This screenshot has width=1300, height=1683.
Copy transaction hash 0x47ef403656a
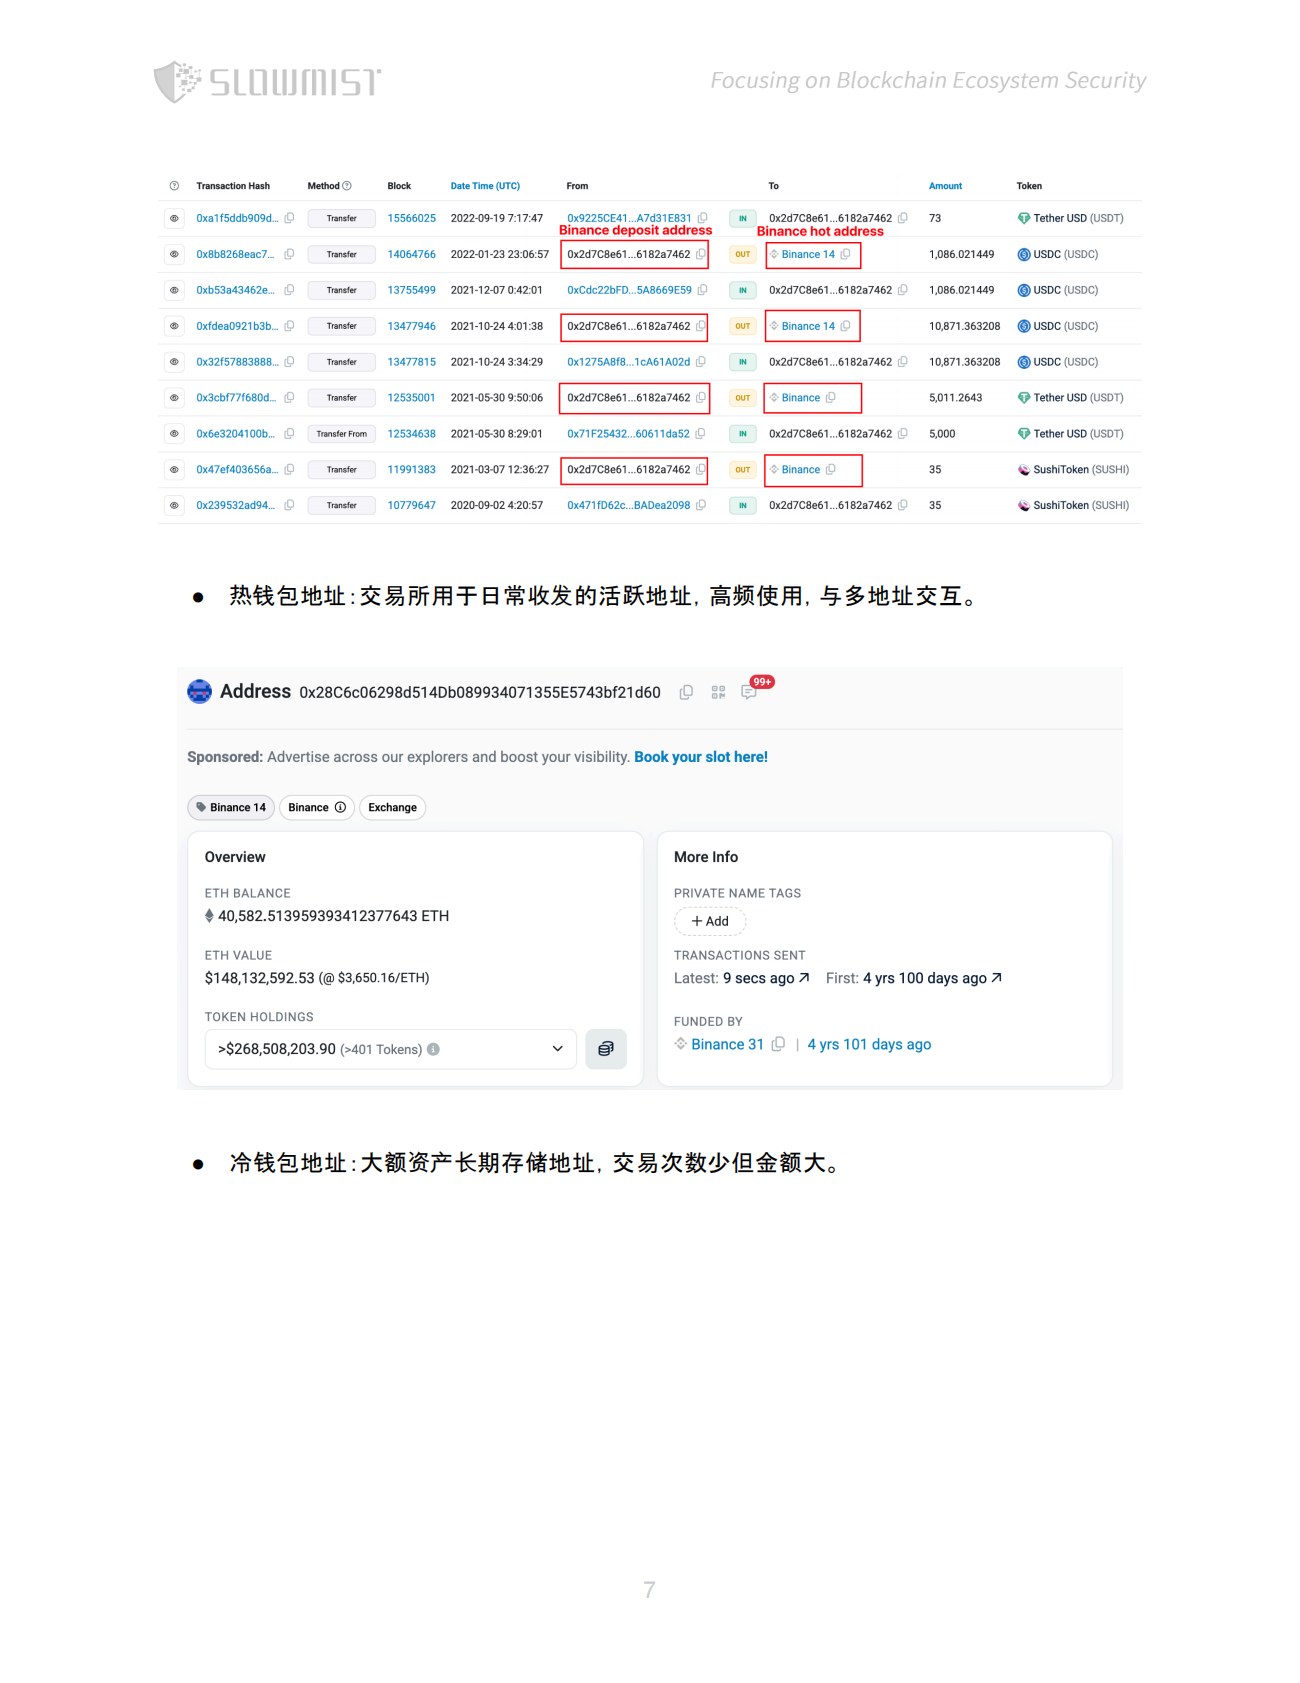(x=289, y=470)
